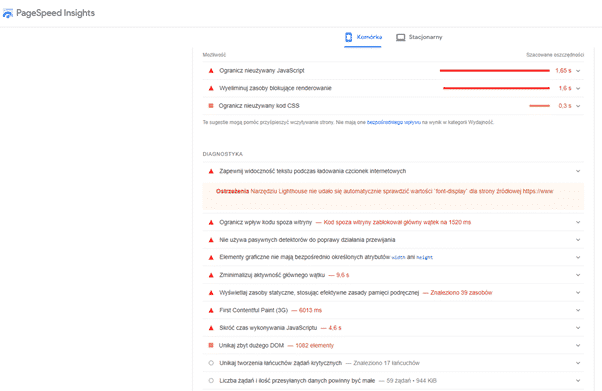
Task: Click the 1,65 s savings value
Action: click(563, 71)
